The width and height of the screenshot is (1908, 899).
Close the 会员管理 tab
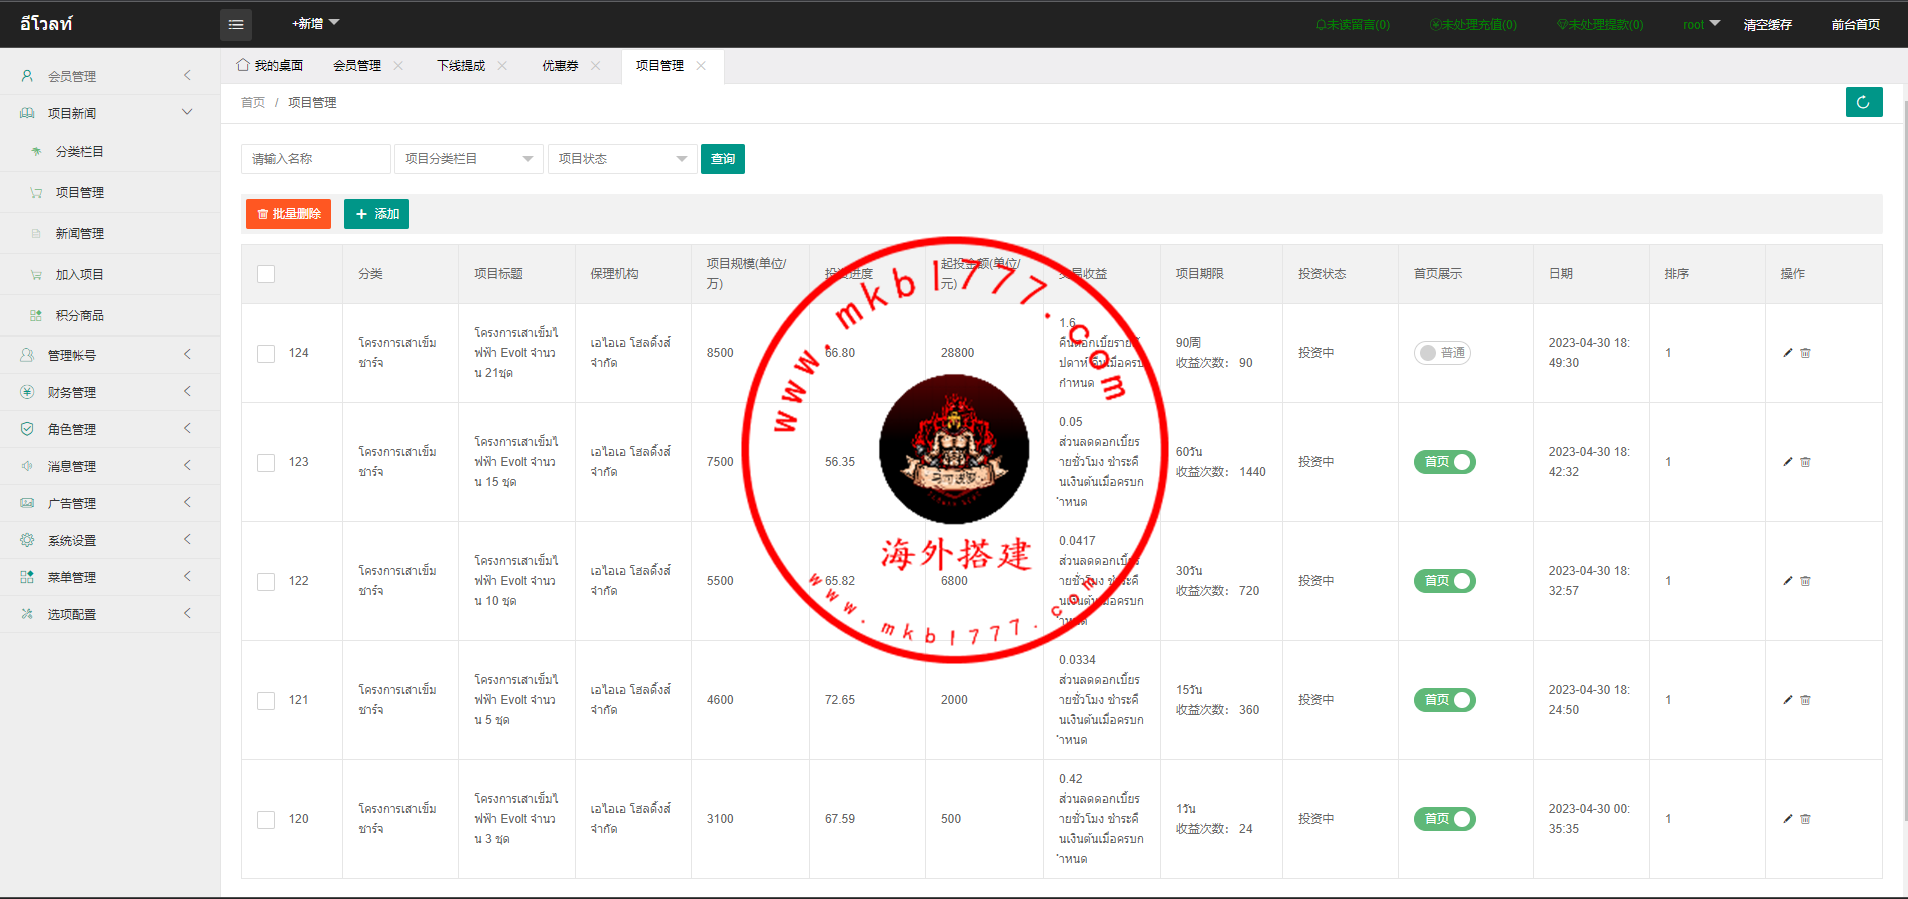point(398,66)
